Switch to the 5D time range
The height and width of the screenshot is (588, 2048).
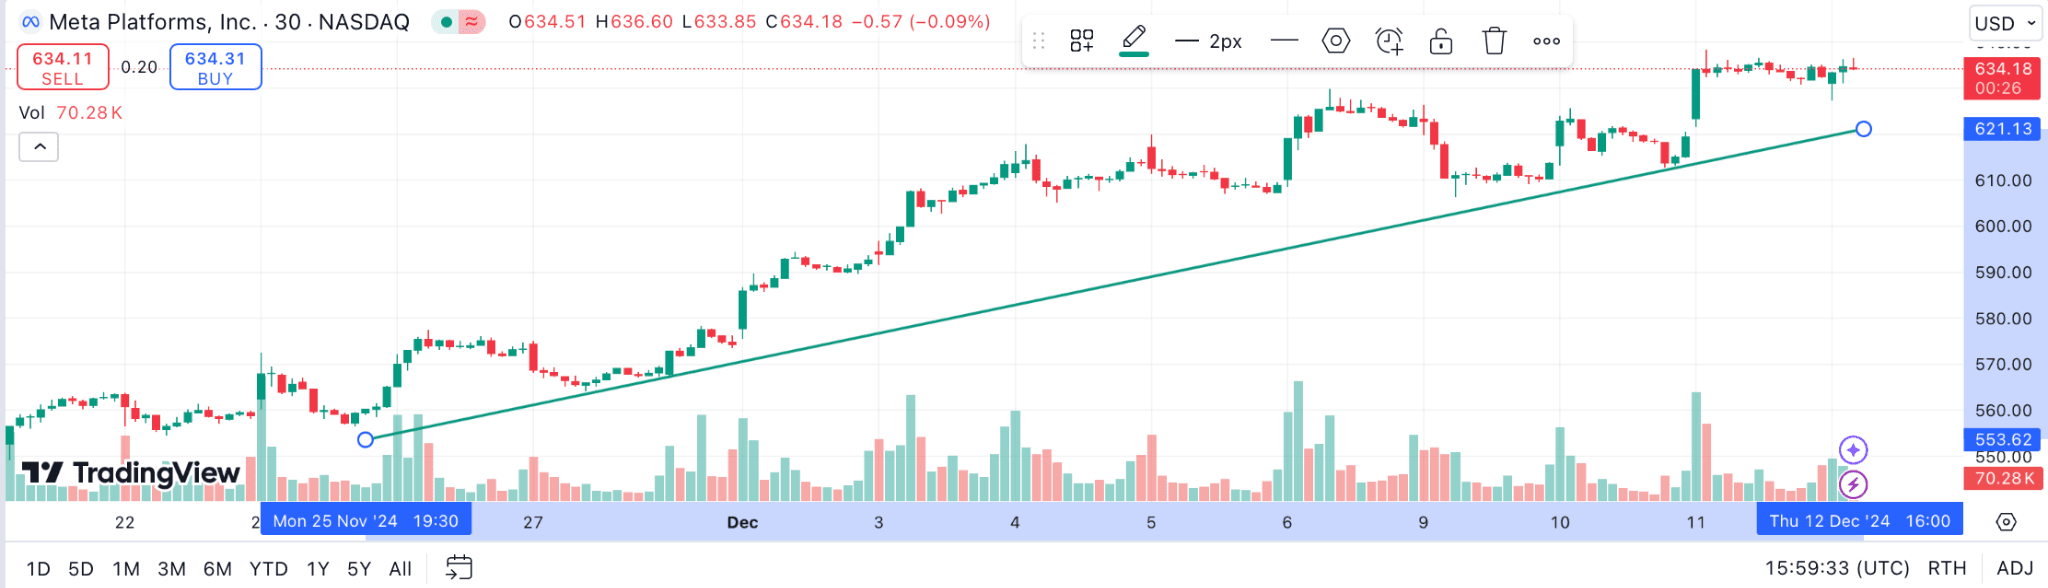click(x=81, y=569)
